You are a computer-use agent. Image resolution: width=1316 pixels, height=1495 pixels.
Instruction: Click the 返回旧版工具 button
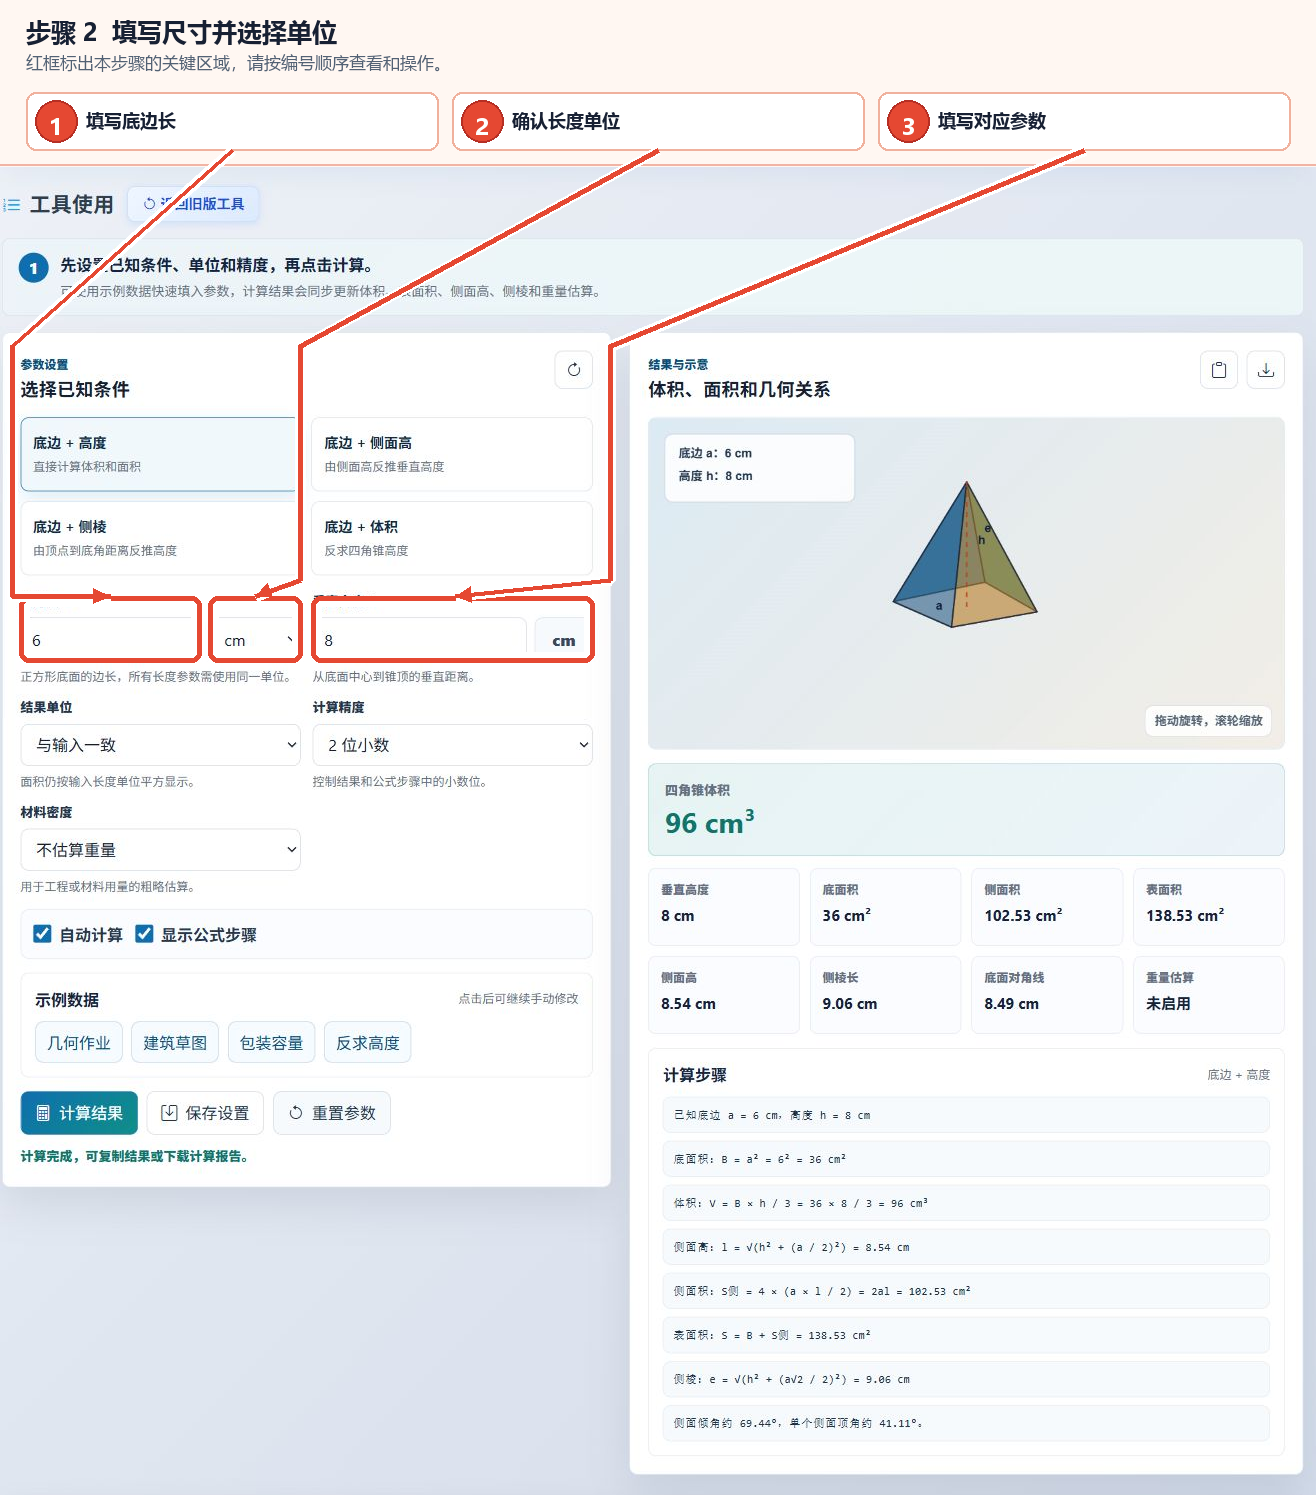(x=194, y=204)
